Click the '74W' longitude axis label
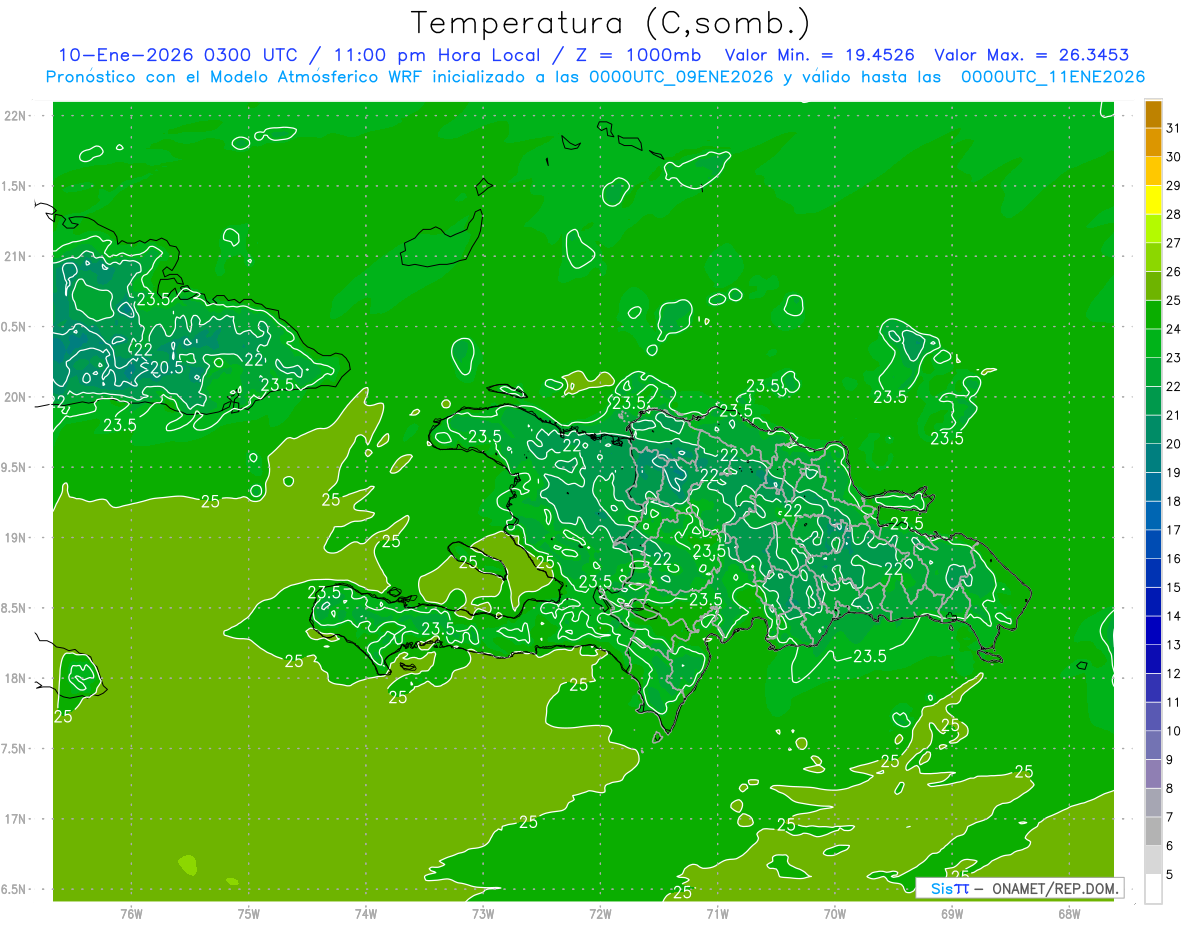Screen dimensions: 1200x927 (x=366, y=913)
